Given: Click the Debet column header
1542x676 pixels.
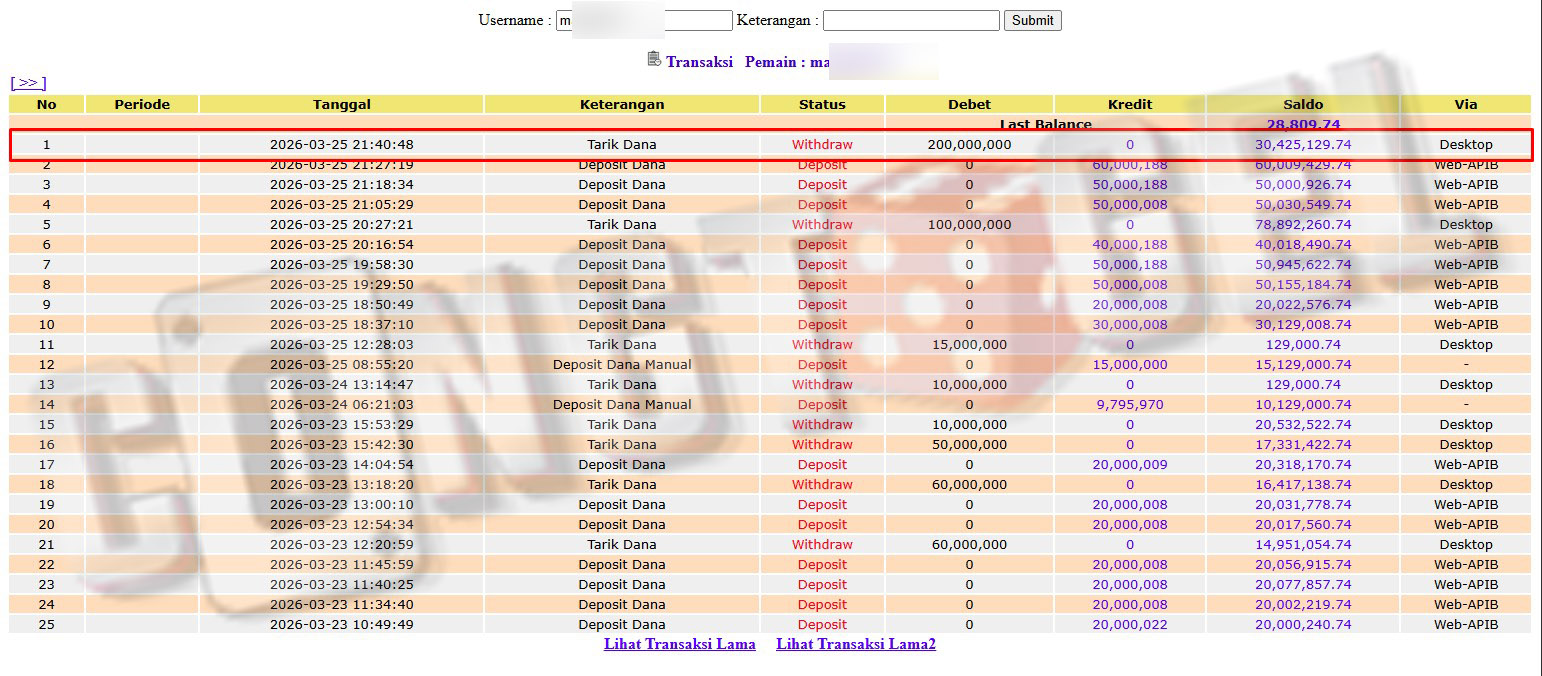Looking at the screenshot, I should [969, 104].
